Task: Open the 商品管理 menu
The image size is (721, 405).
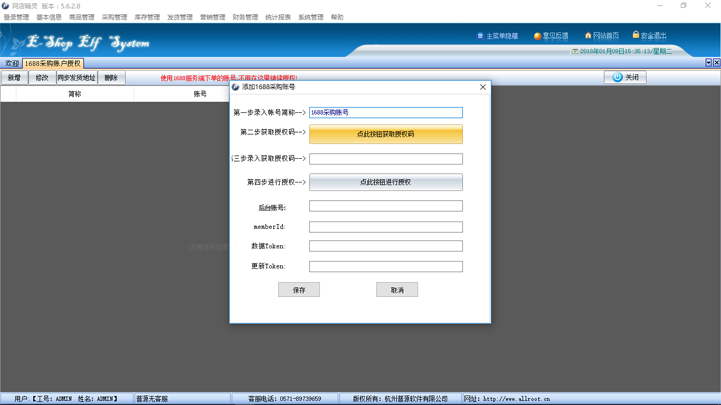Action: [81, 17]
